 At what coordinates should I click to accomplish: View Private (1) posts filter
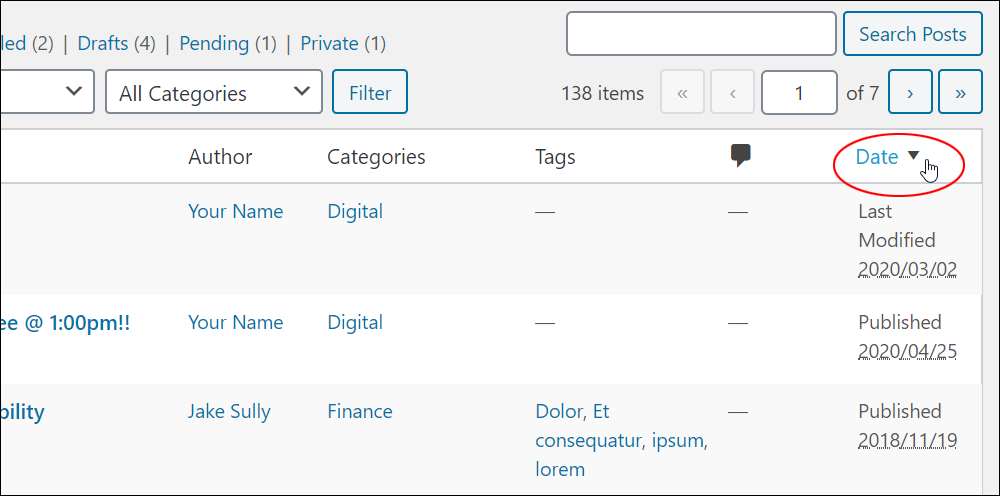(x=343, y=43)
